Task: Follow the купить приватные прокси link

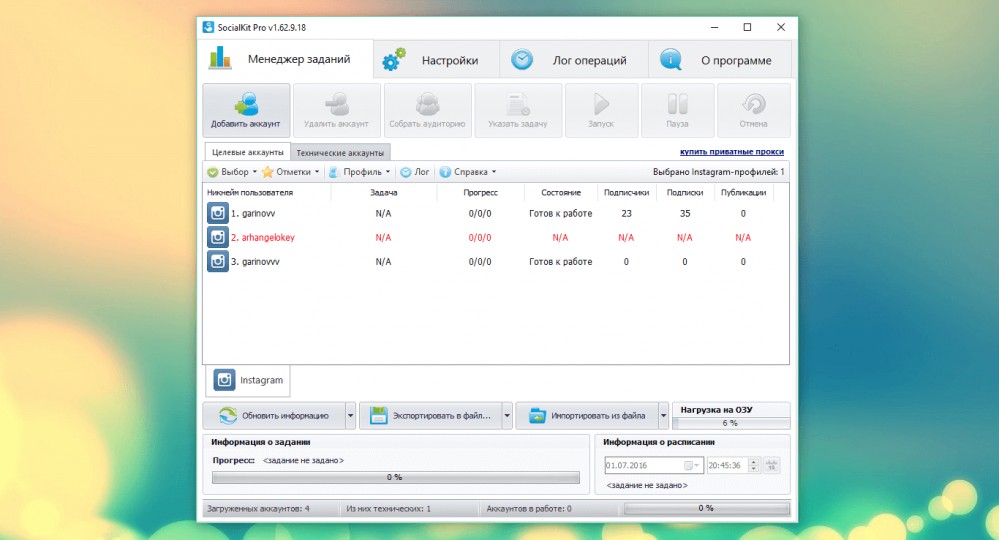Action: pos(732,152)
